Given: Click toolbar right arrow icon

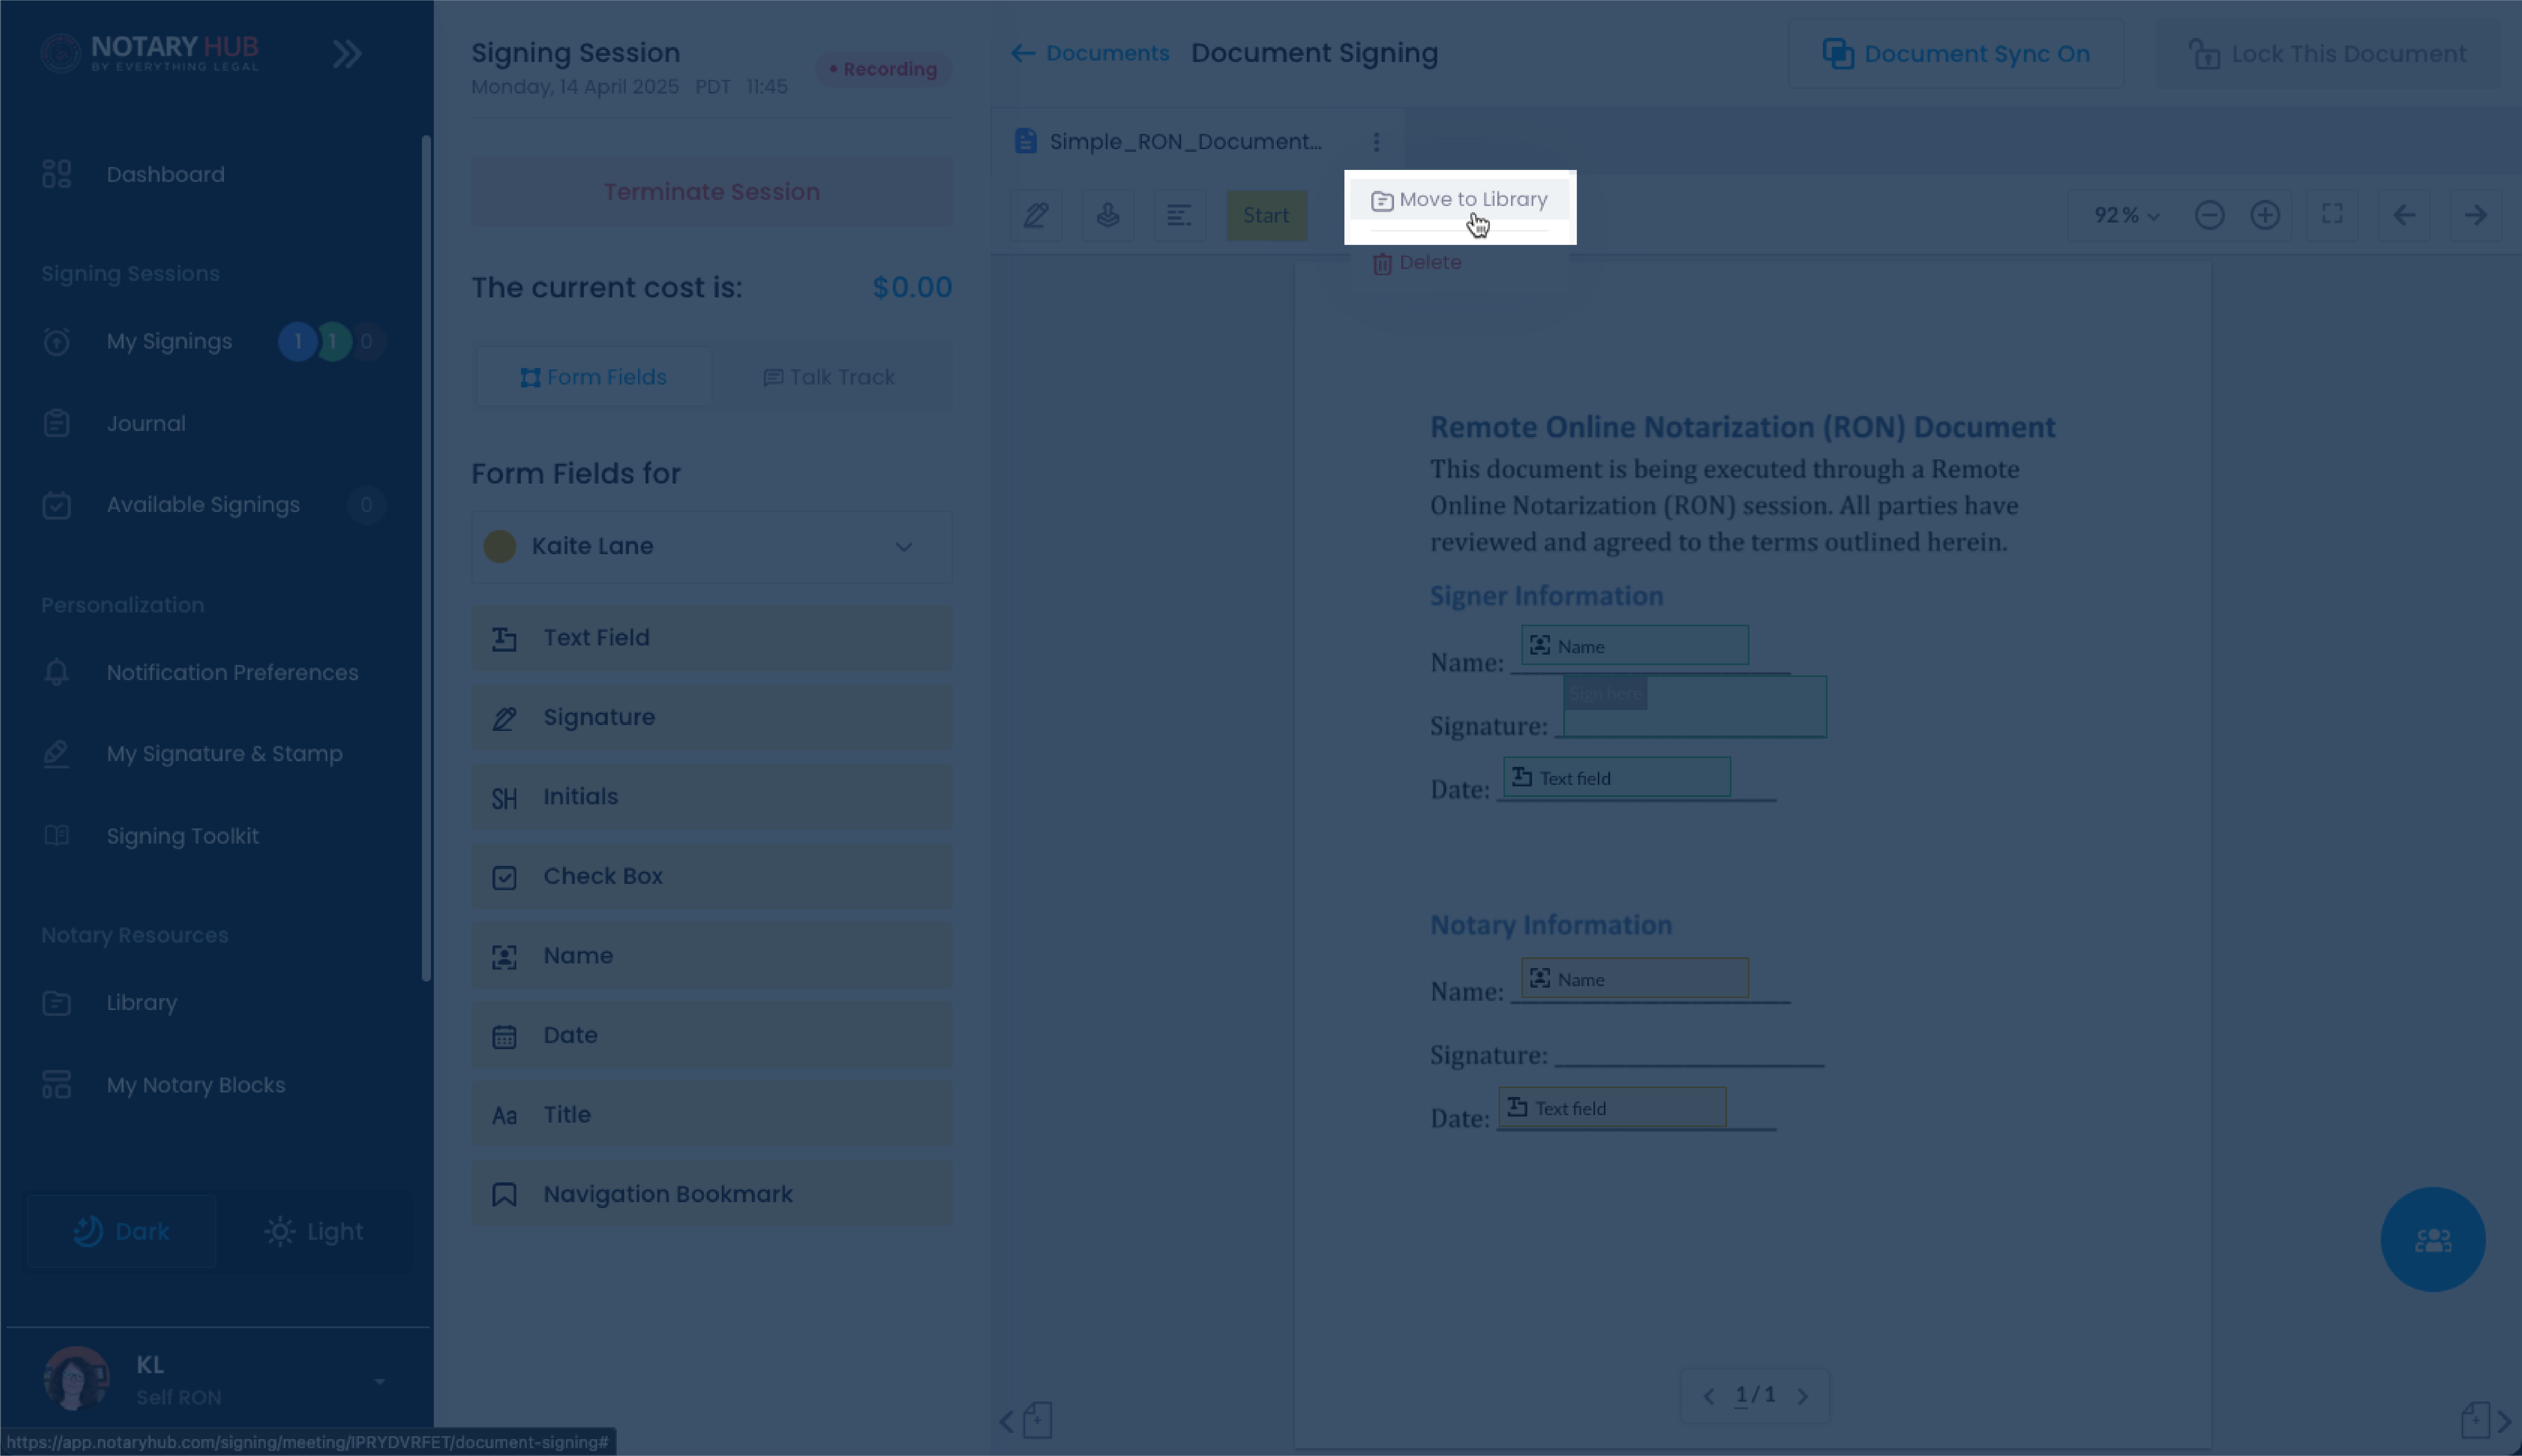Looking at the screenshot, I should point(2476,215).
